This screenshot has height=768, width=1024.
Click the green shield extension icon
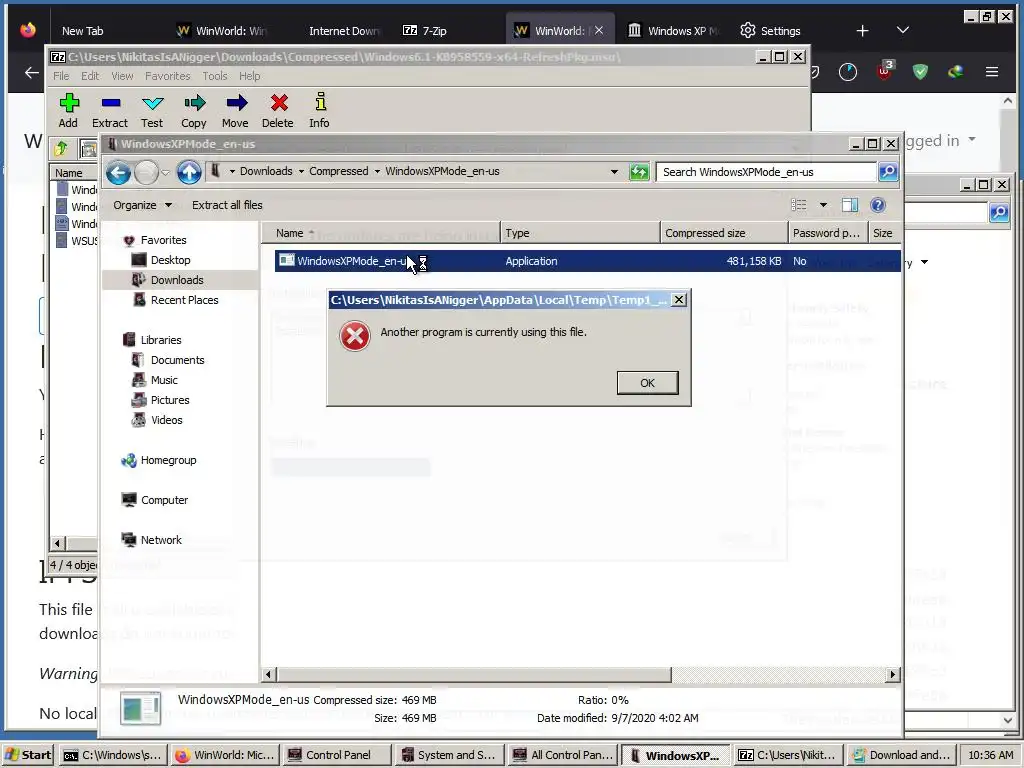point(920,71)
